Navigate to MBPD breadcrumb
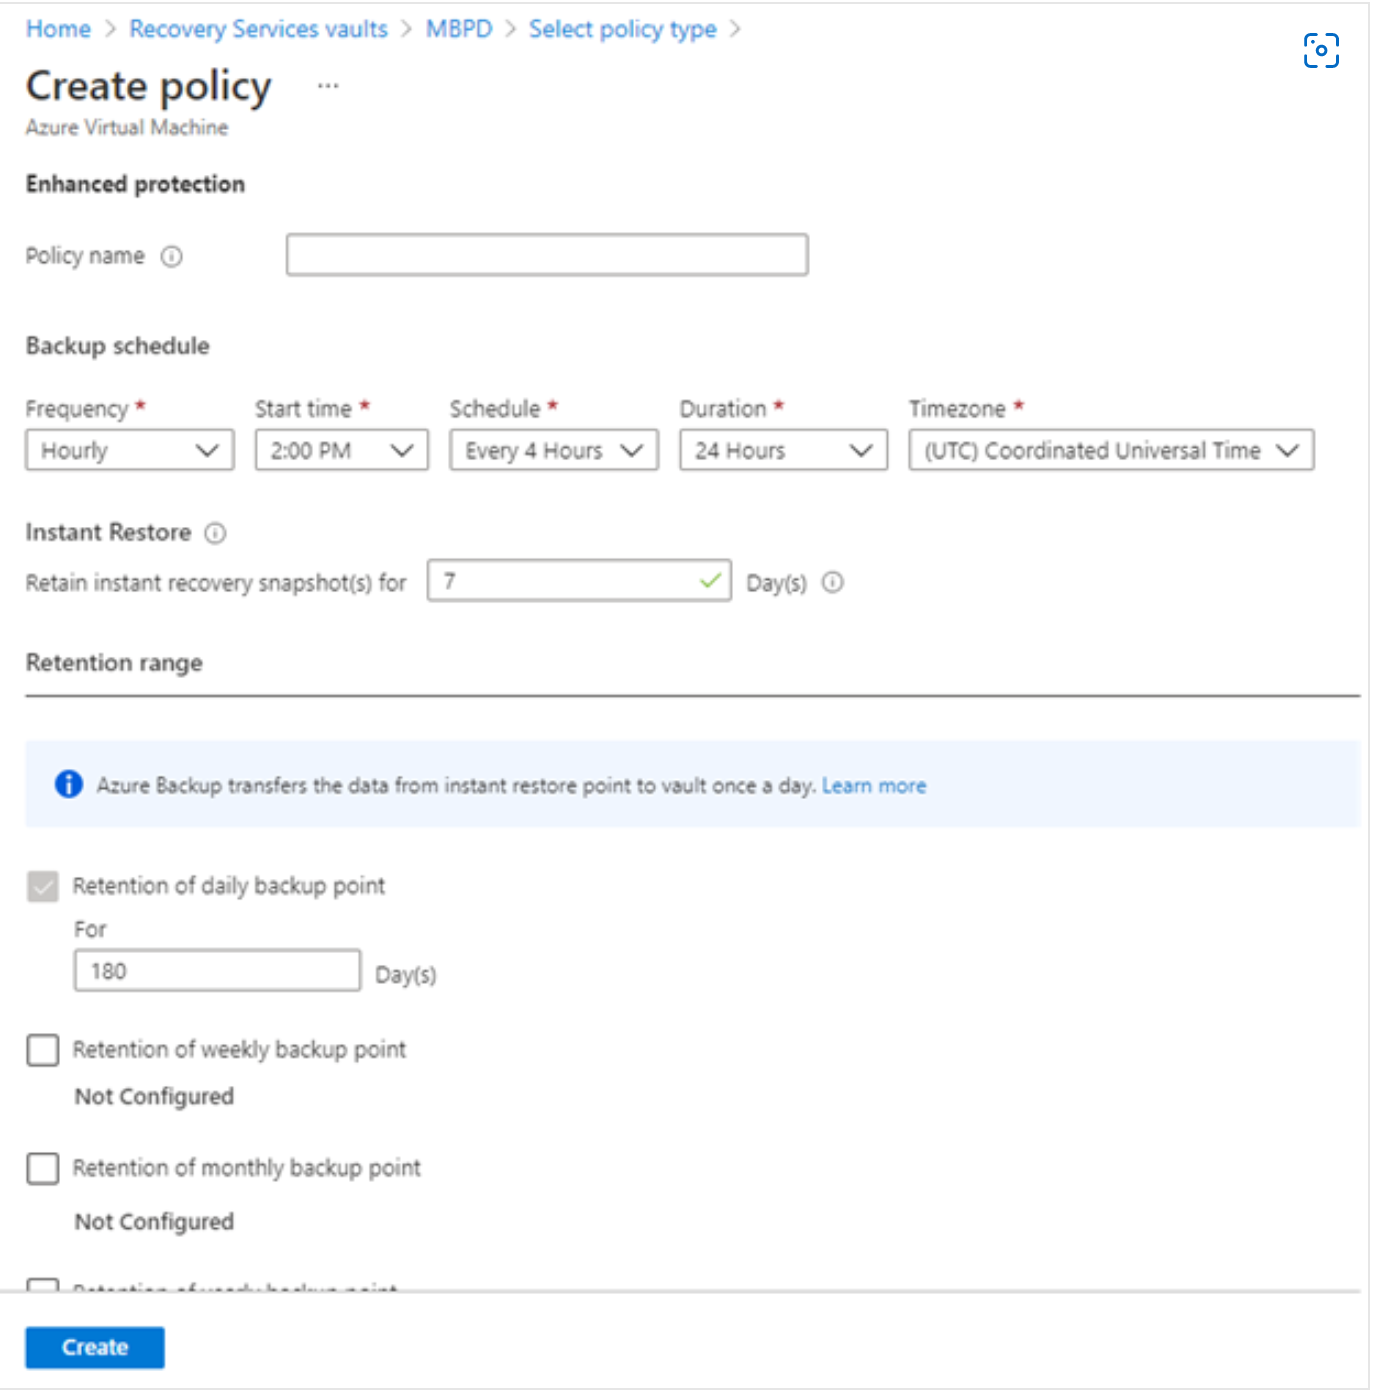This screenshot has height=1391, width=1375. (x=459, y=29)
